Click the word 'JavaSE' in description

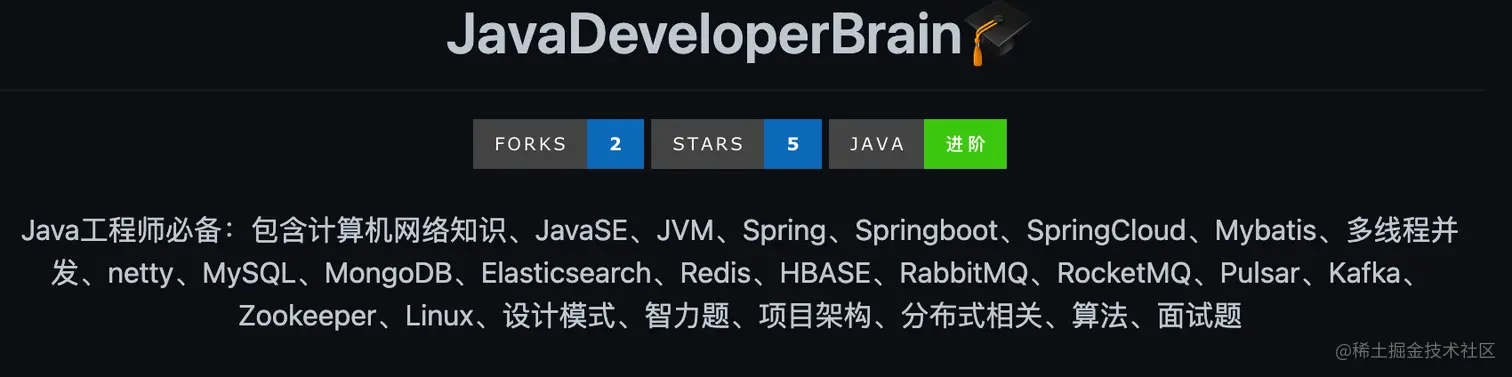(581, 231)
